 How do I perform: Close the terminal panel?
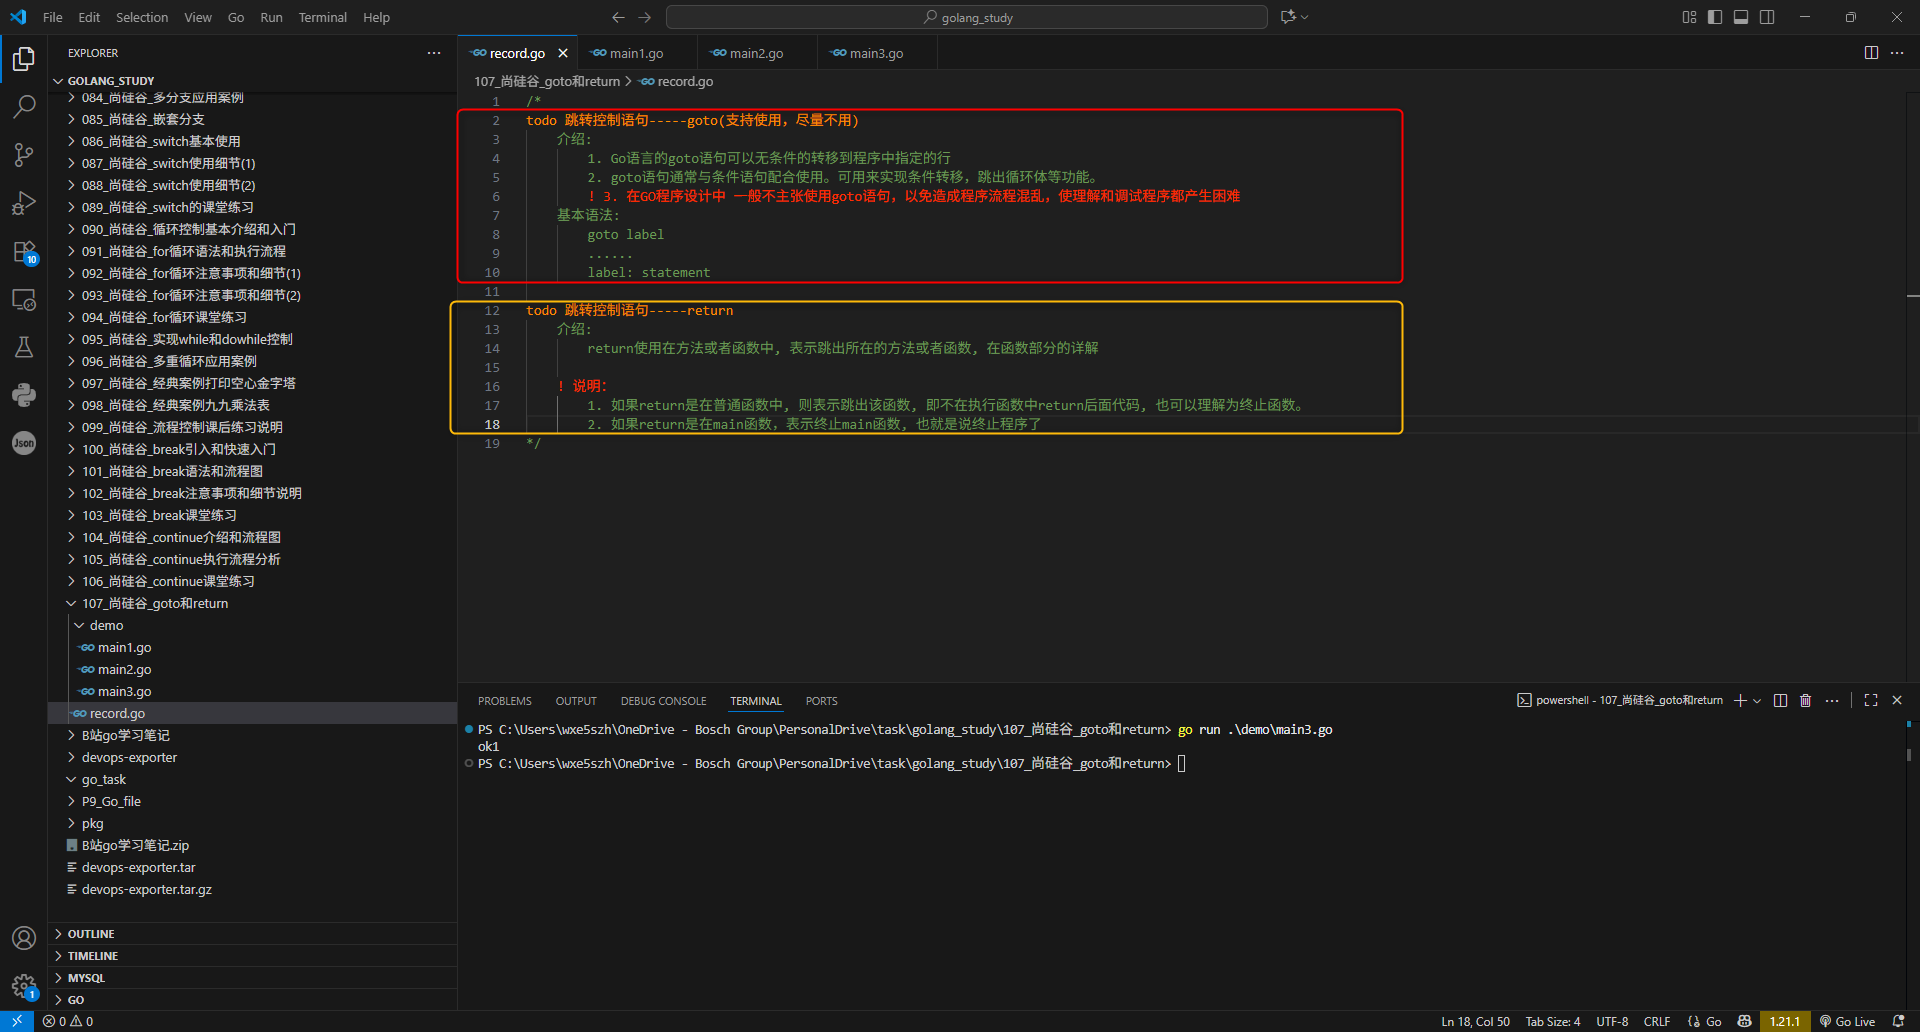click(1897, 701)
